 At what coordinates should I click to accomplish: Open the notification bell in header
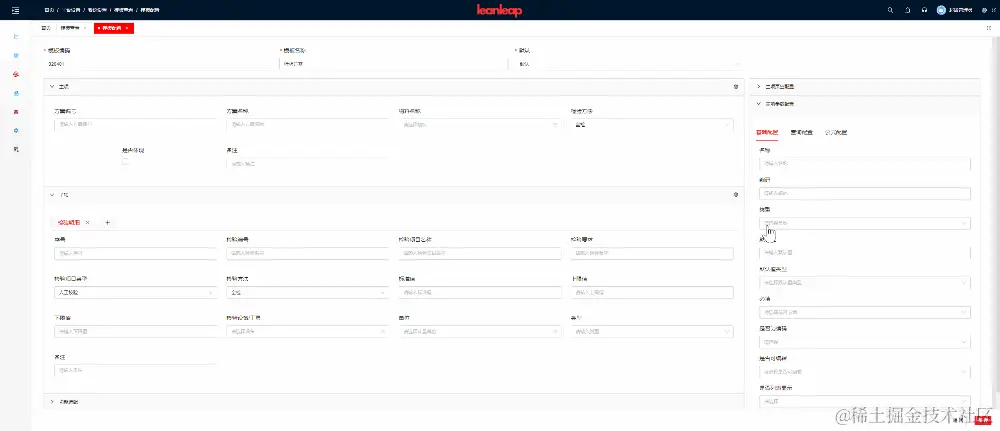click(908, 10)
